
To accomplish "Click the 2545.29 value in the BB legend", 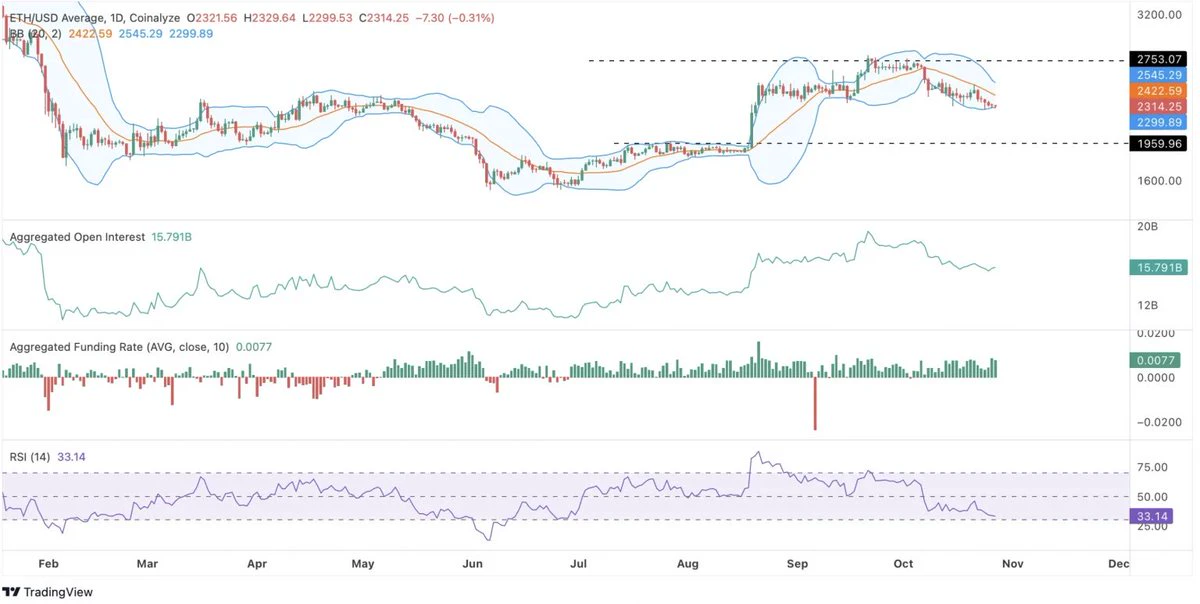I will (140, 34).
